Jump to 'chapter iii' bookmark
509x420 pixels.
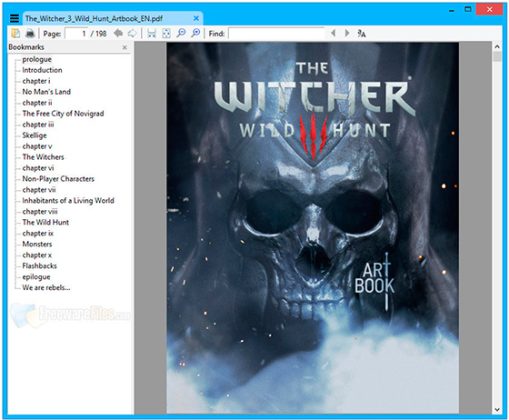(38, 124)
